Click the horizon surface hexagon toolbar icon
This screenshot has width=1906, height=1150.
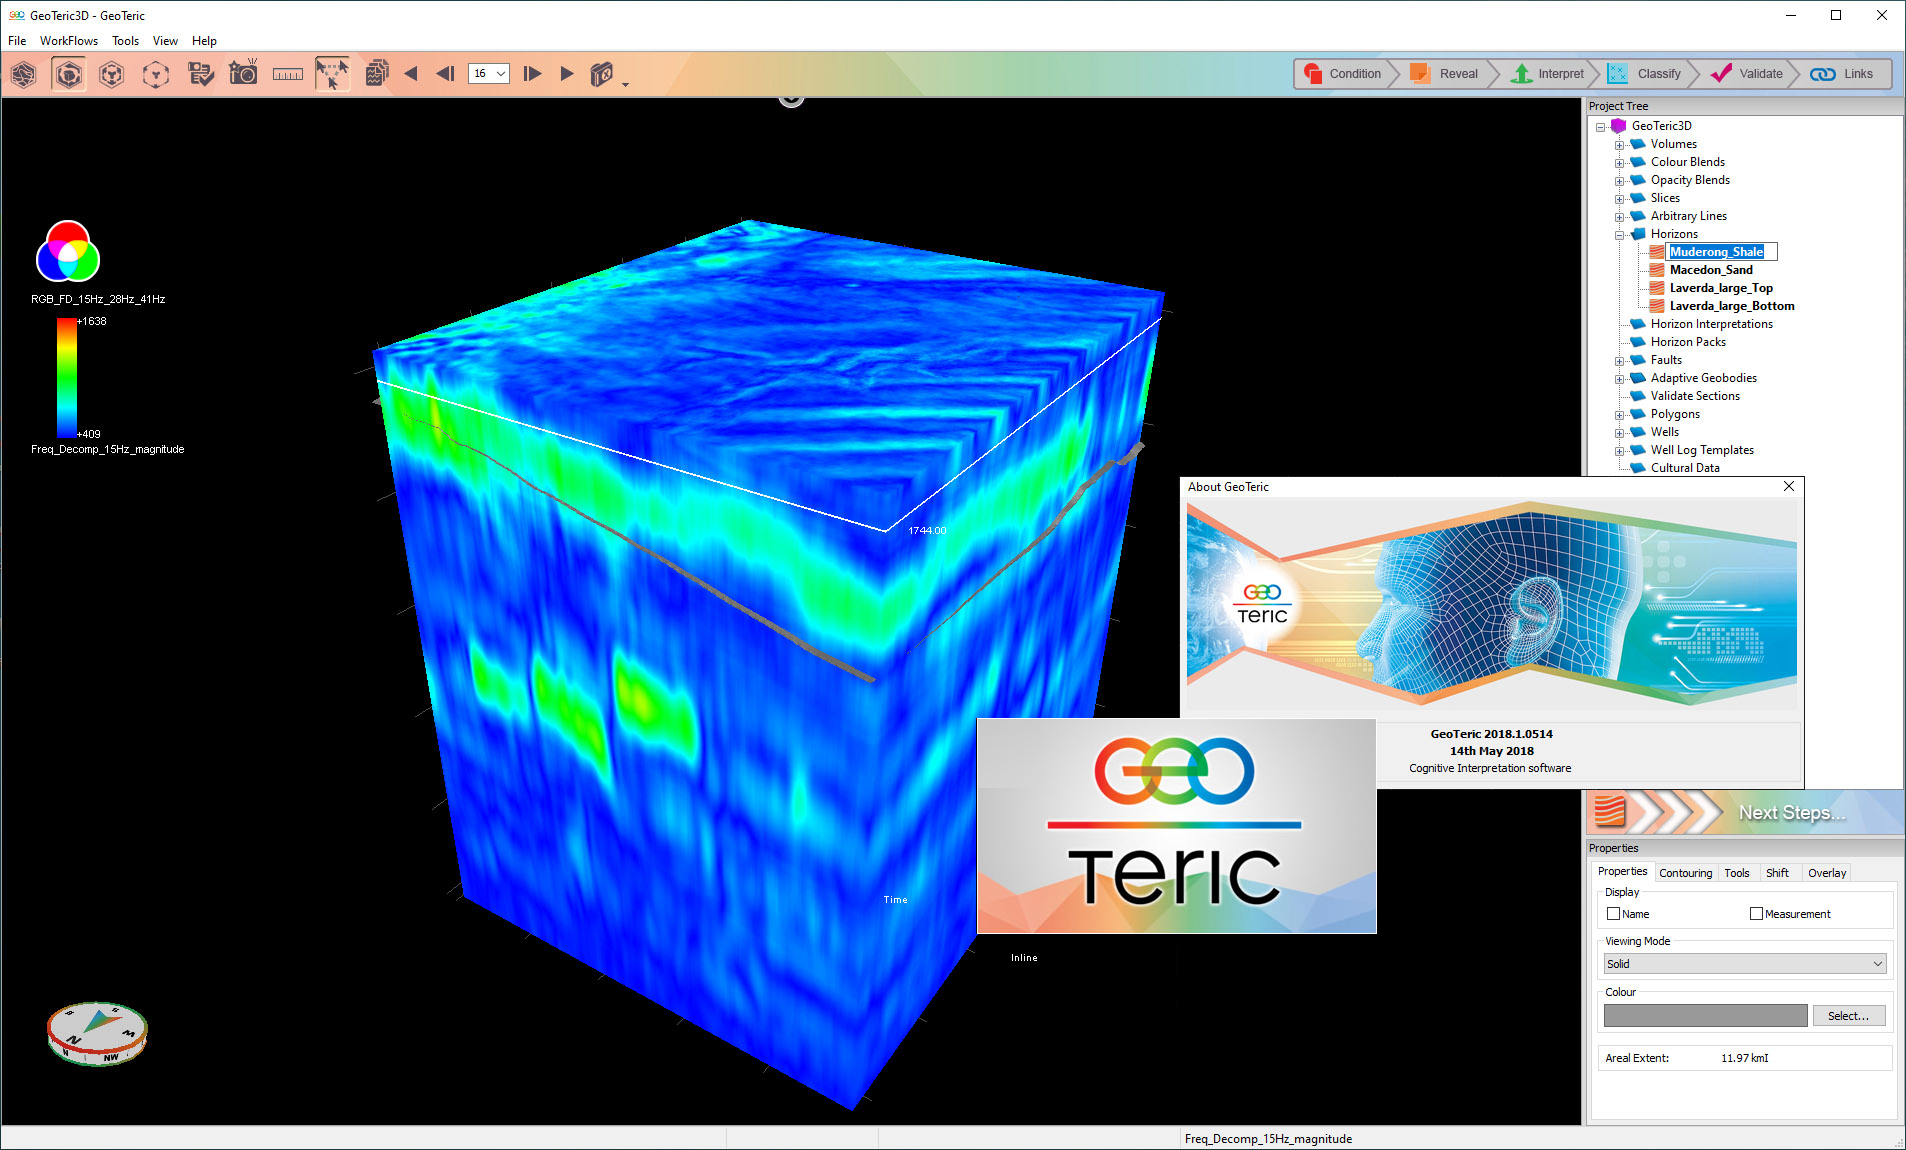[24, 74]
